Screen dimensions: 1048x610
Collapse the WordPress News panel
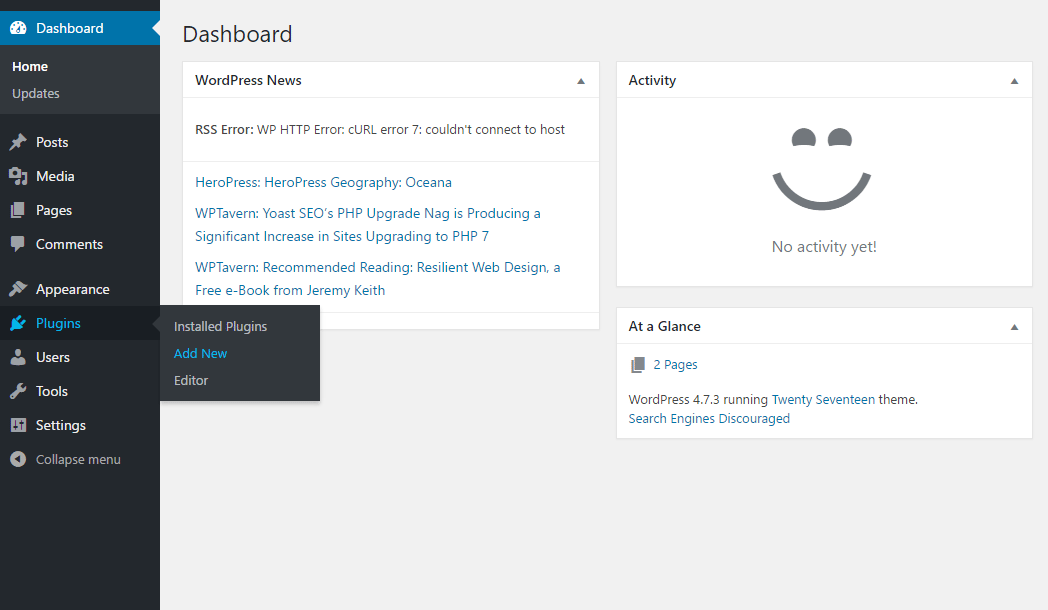point(581,81)
